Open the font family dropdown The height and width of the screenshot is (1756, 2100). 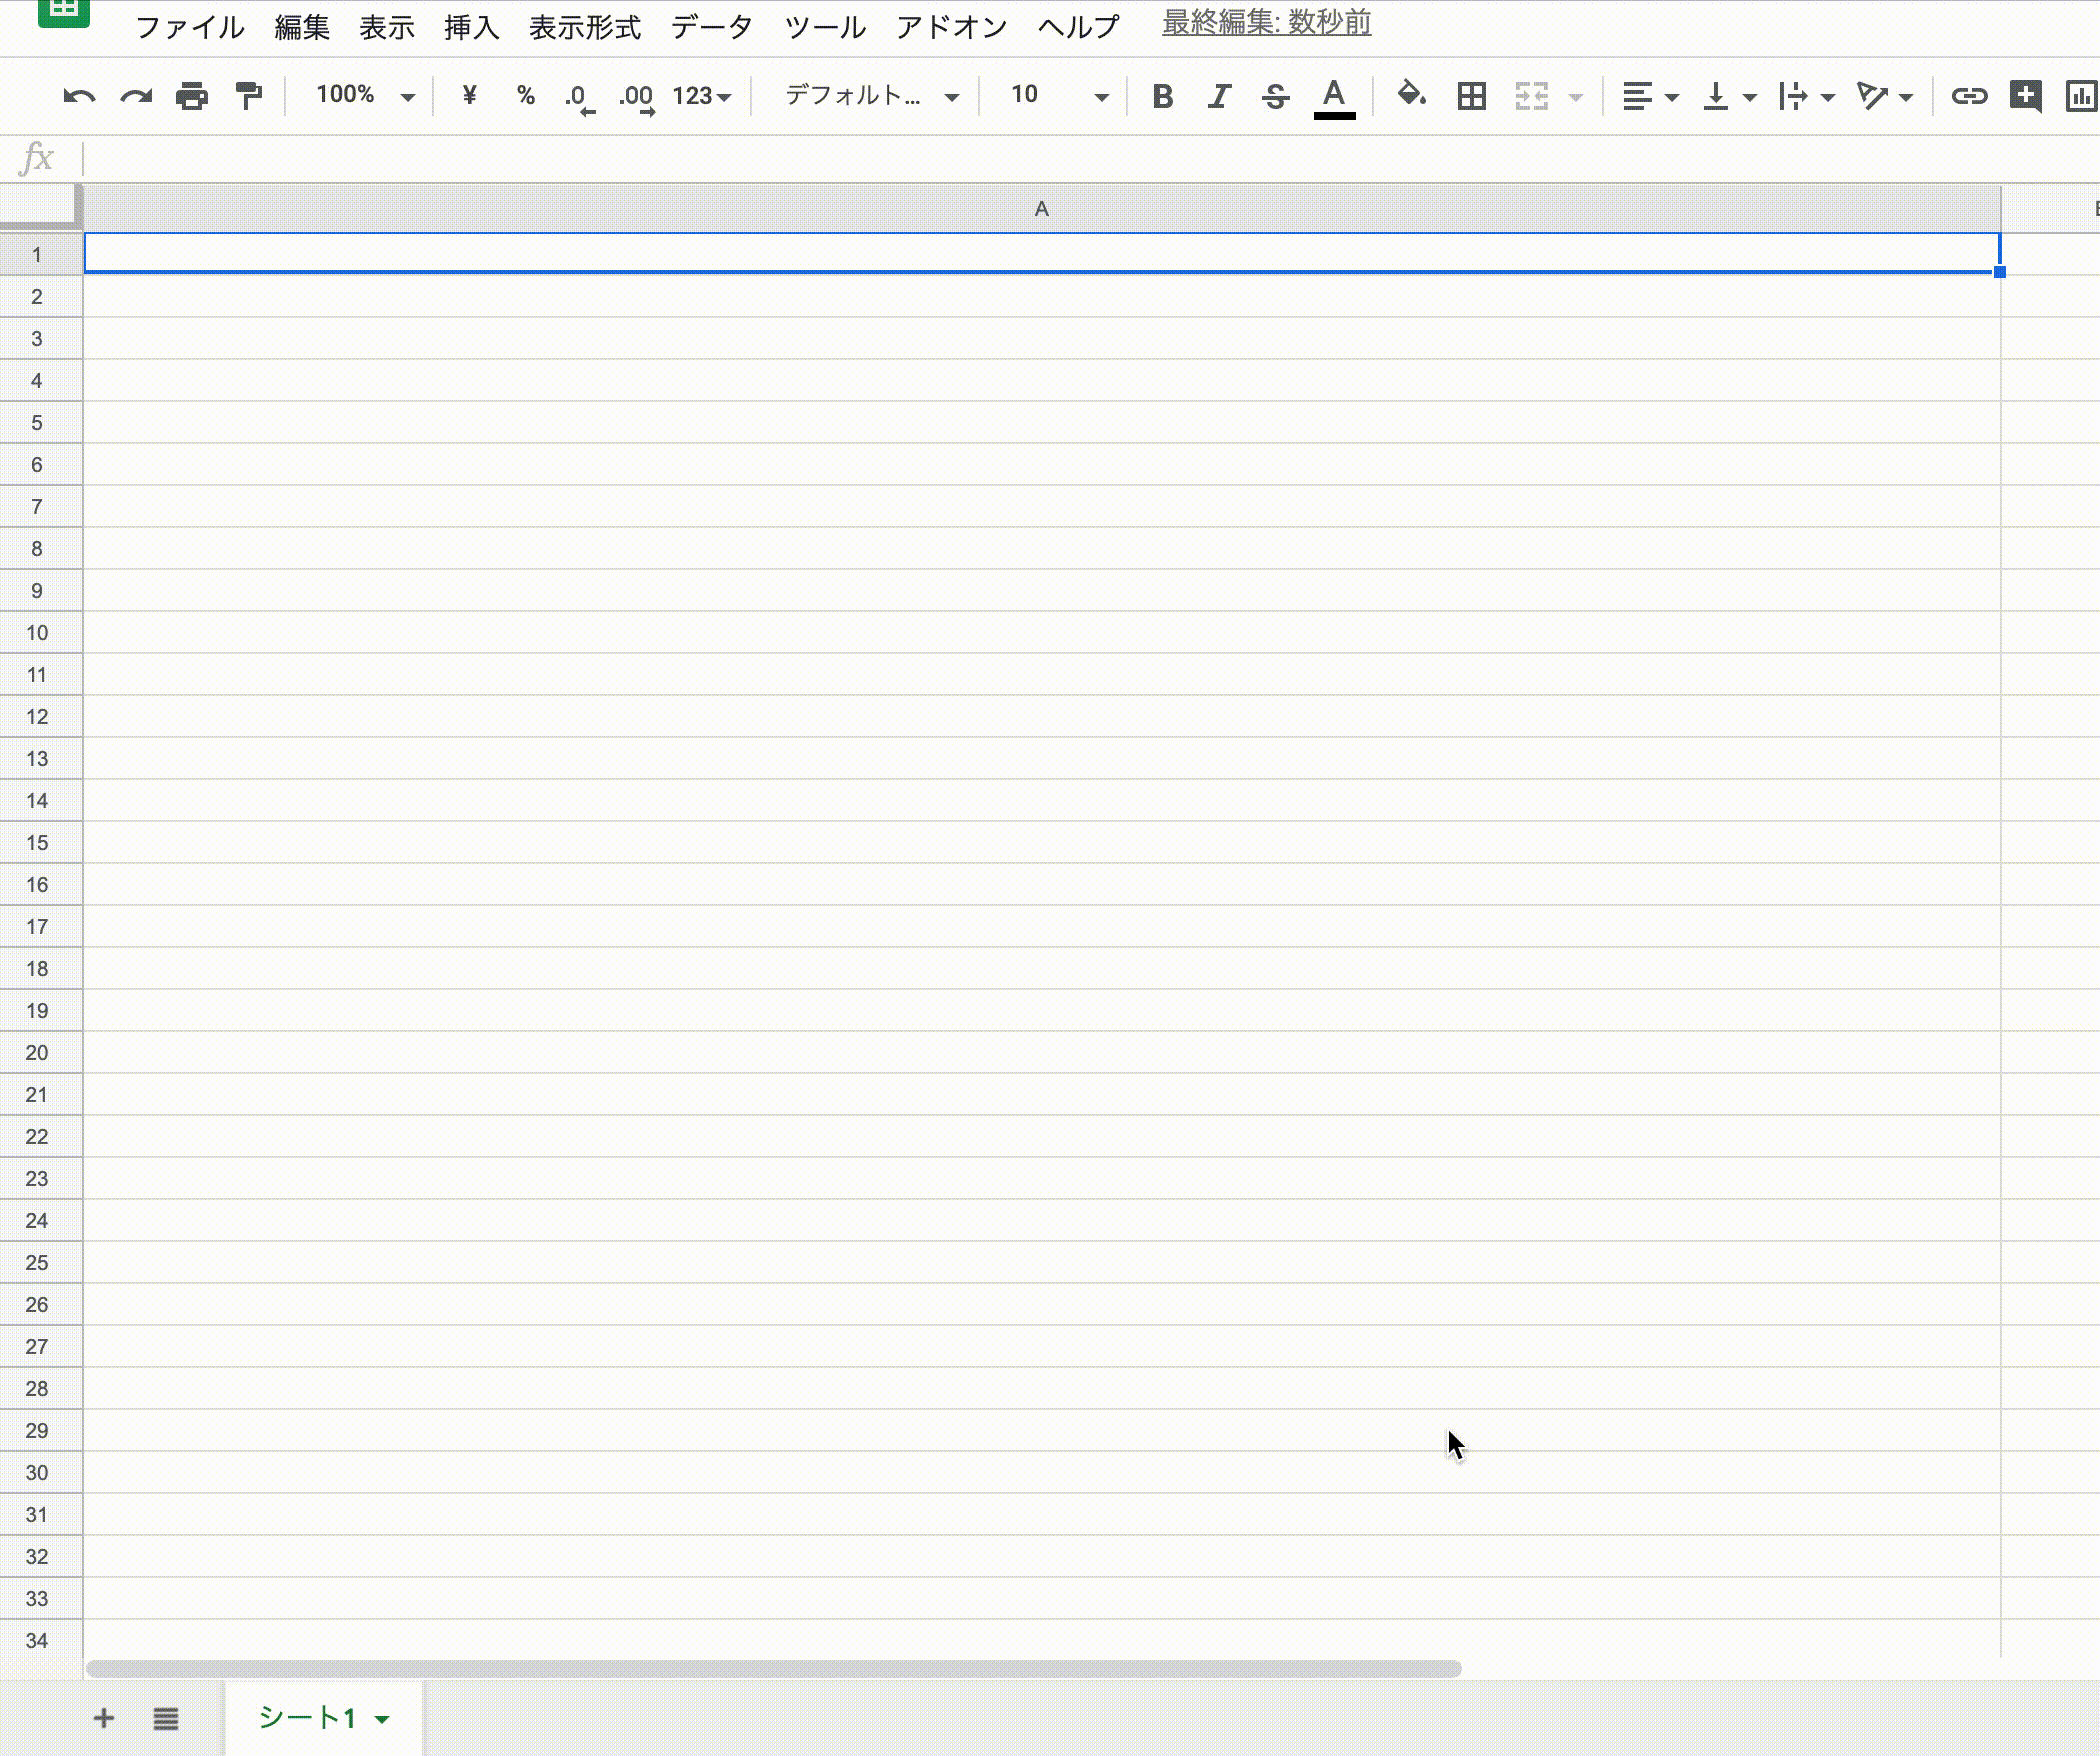pos(865,96)
